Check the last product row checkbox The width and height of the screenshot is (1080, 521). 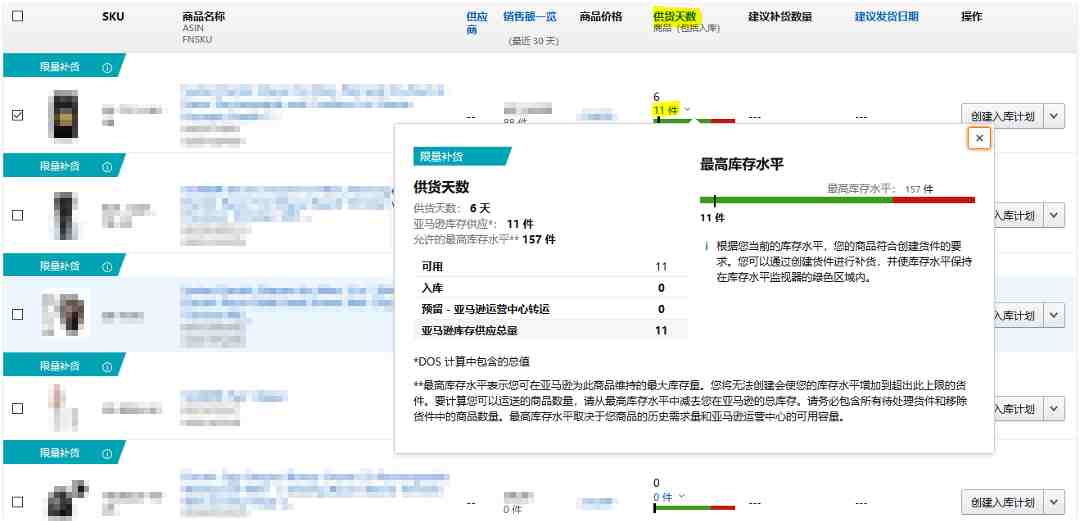click(18, 502)
